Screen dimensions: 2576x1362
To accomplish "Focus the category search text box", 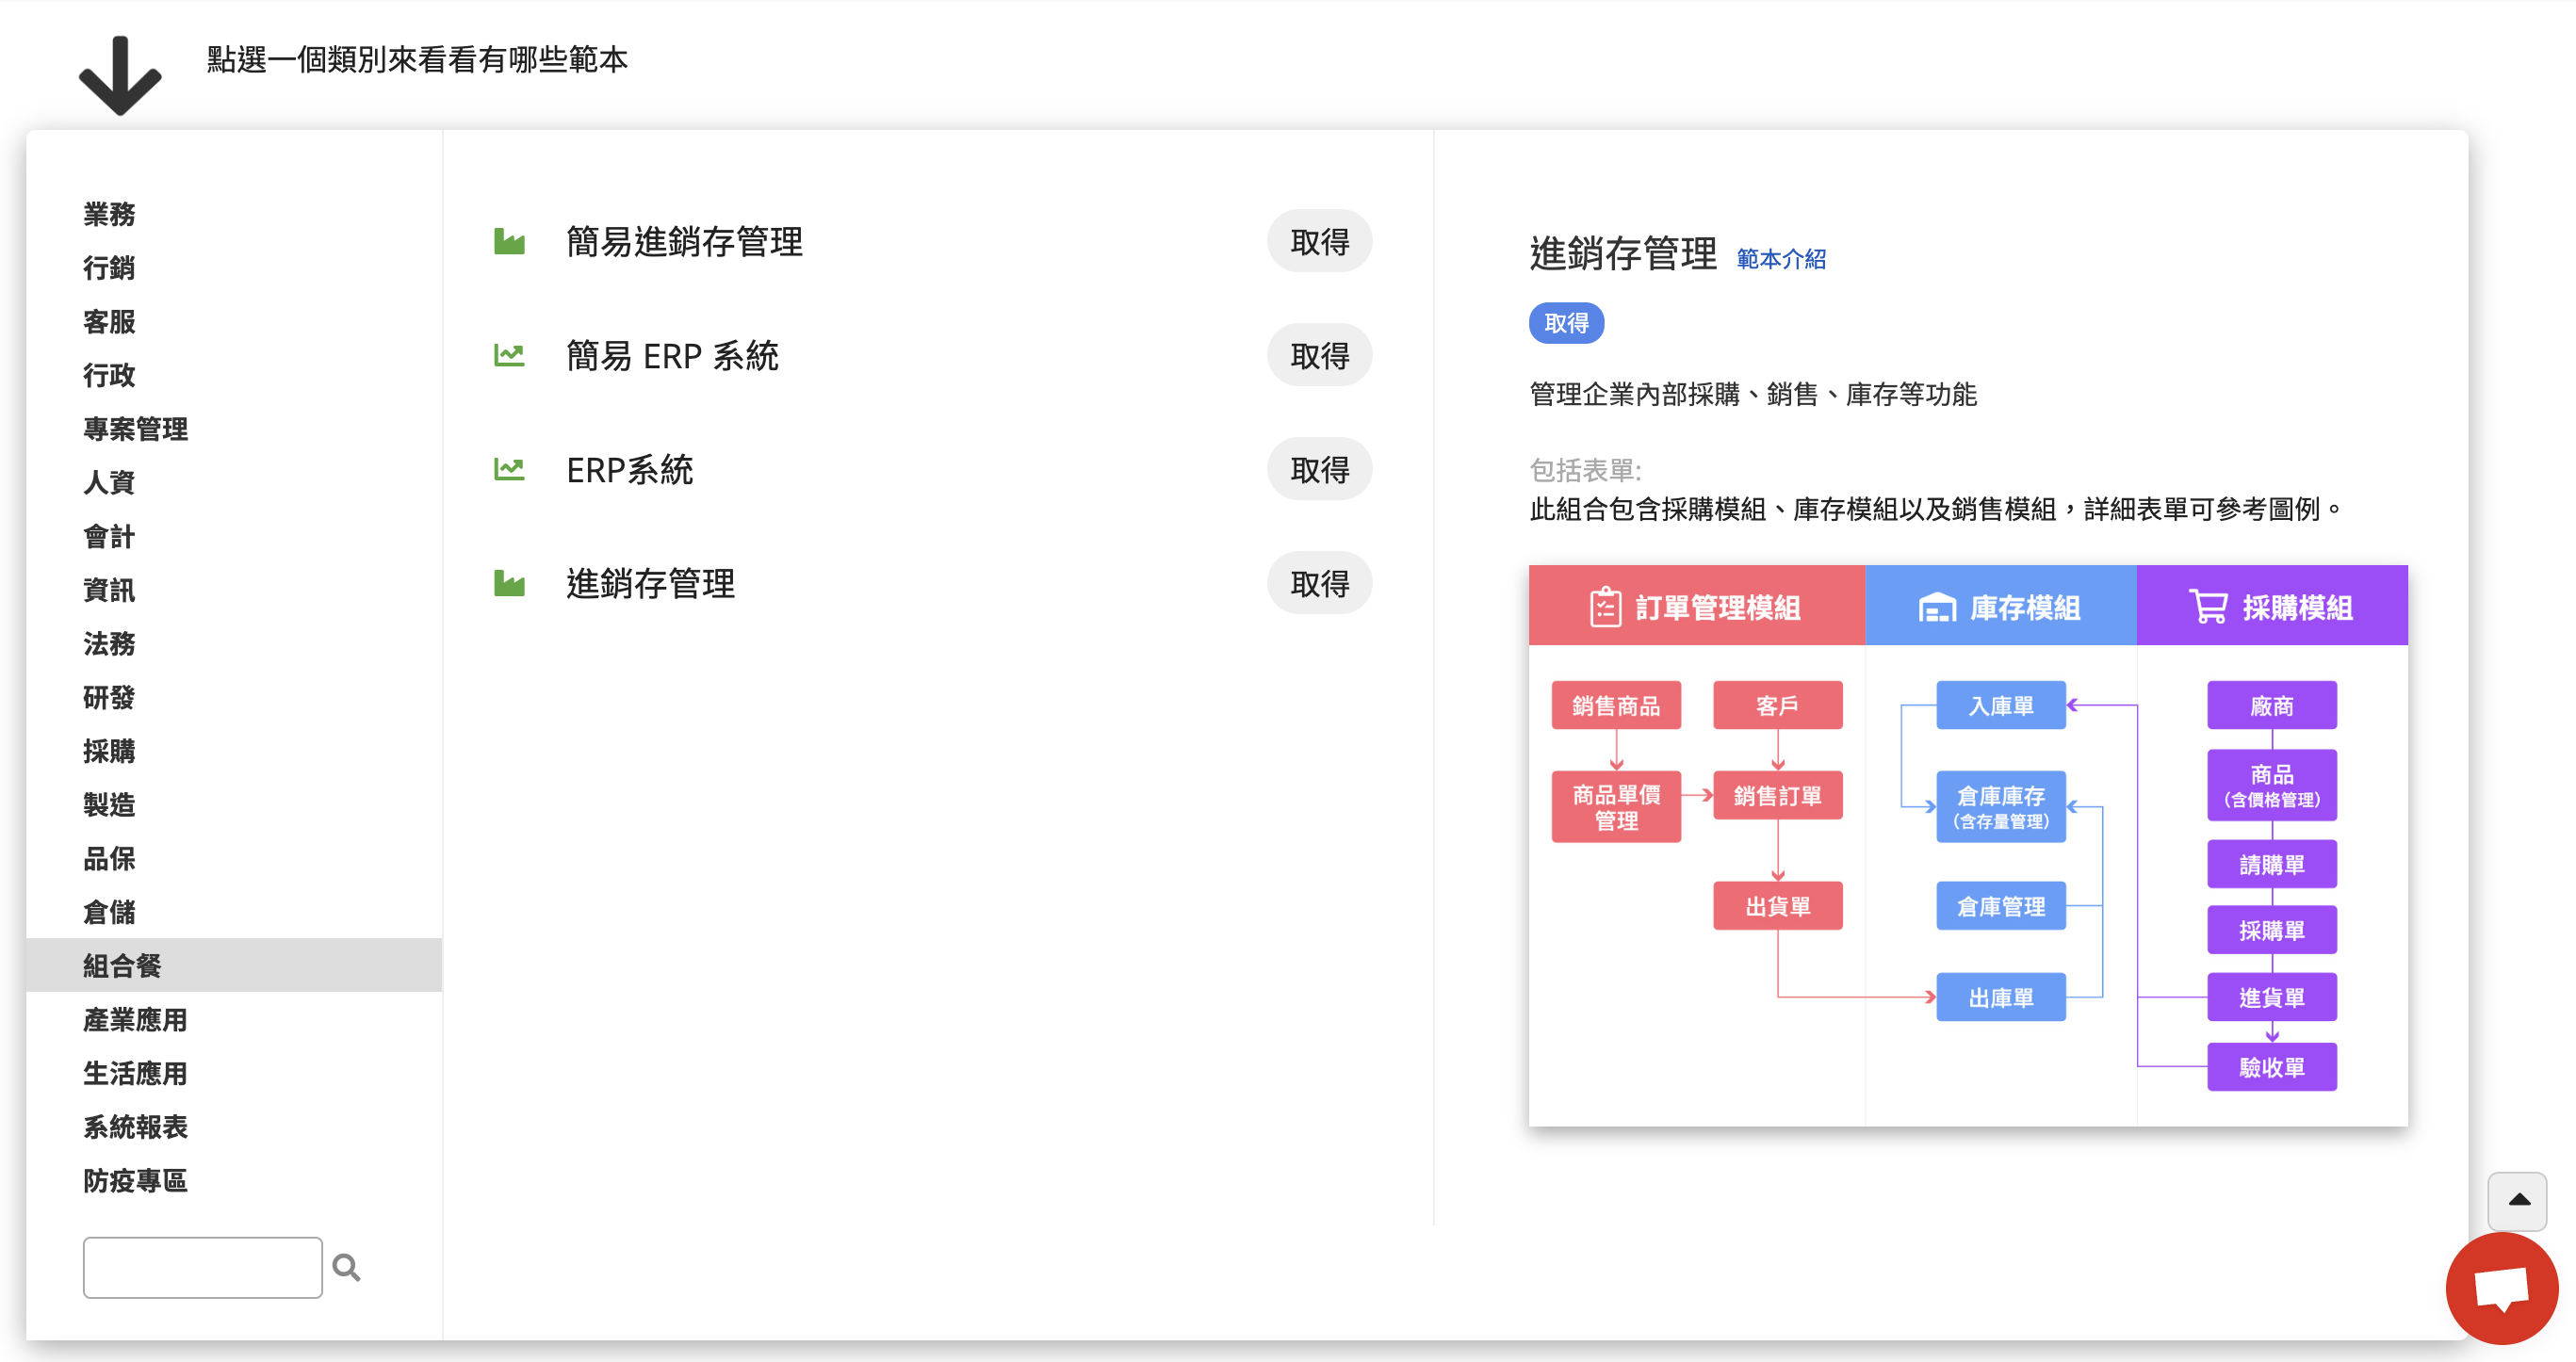I will 203,1267.
